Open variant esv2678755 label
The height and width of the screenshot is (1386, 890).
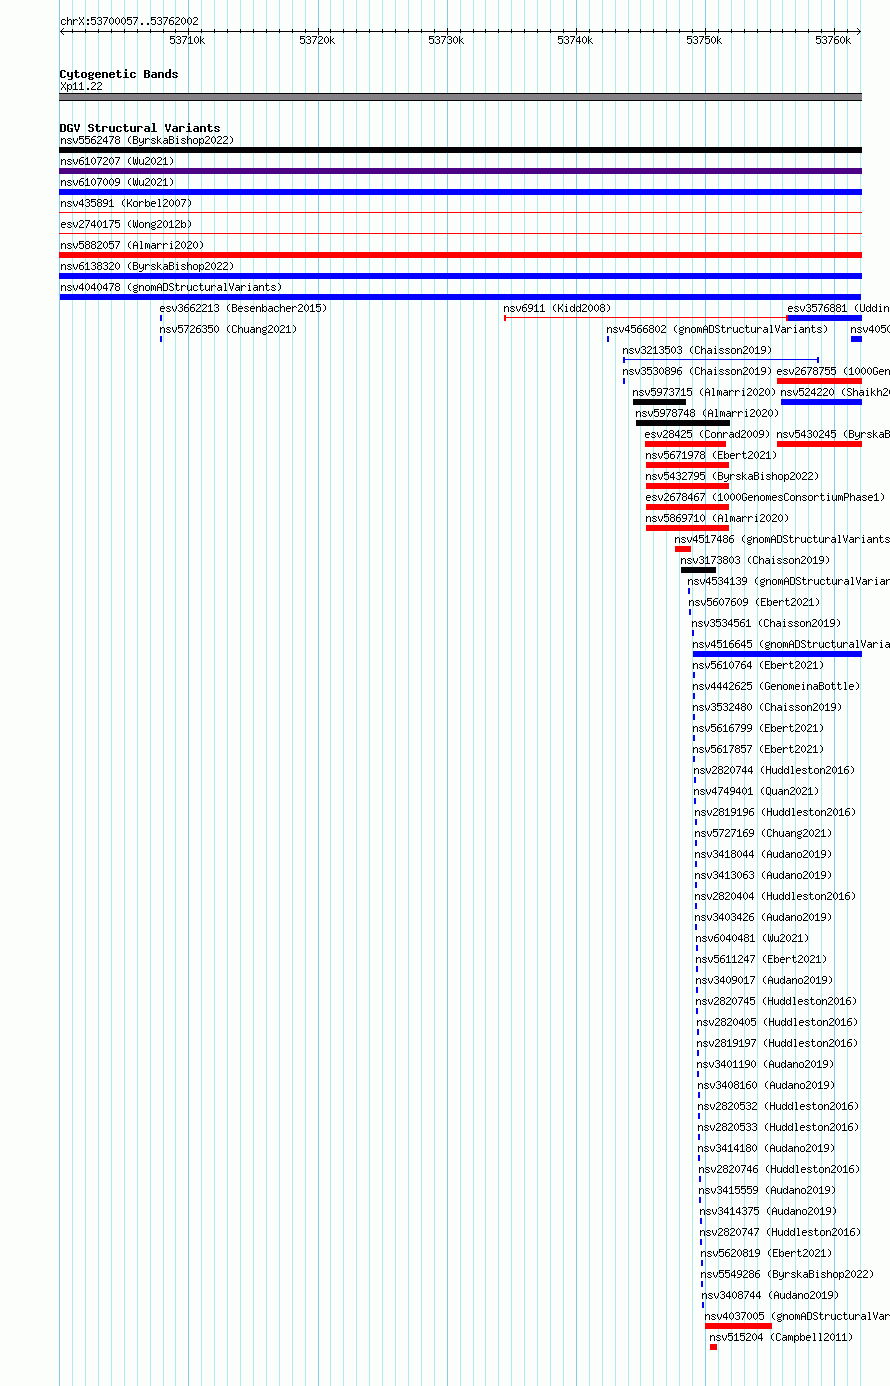pyautogui.click(x=833, y=371)
